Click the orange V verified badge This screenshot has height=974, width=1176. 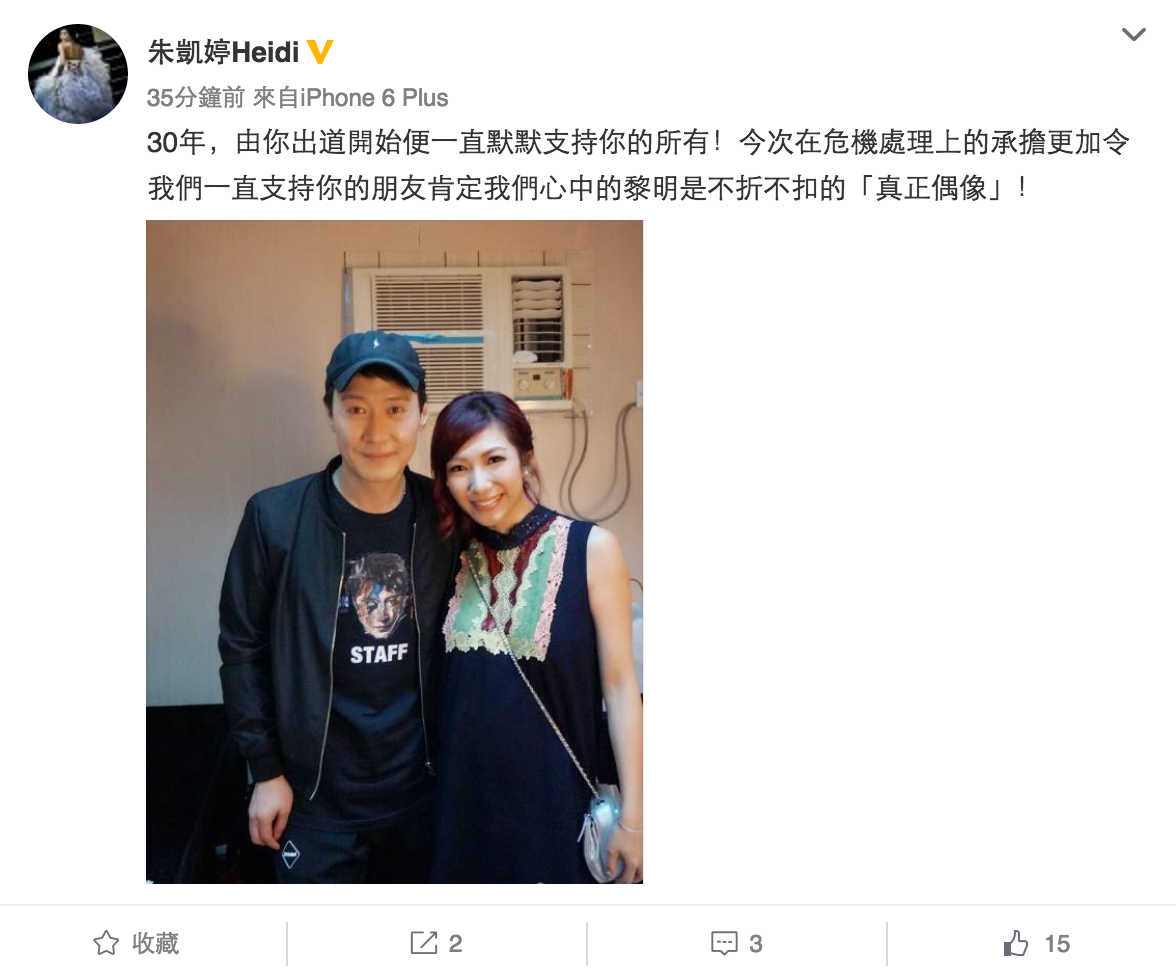click(320, 52)
